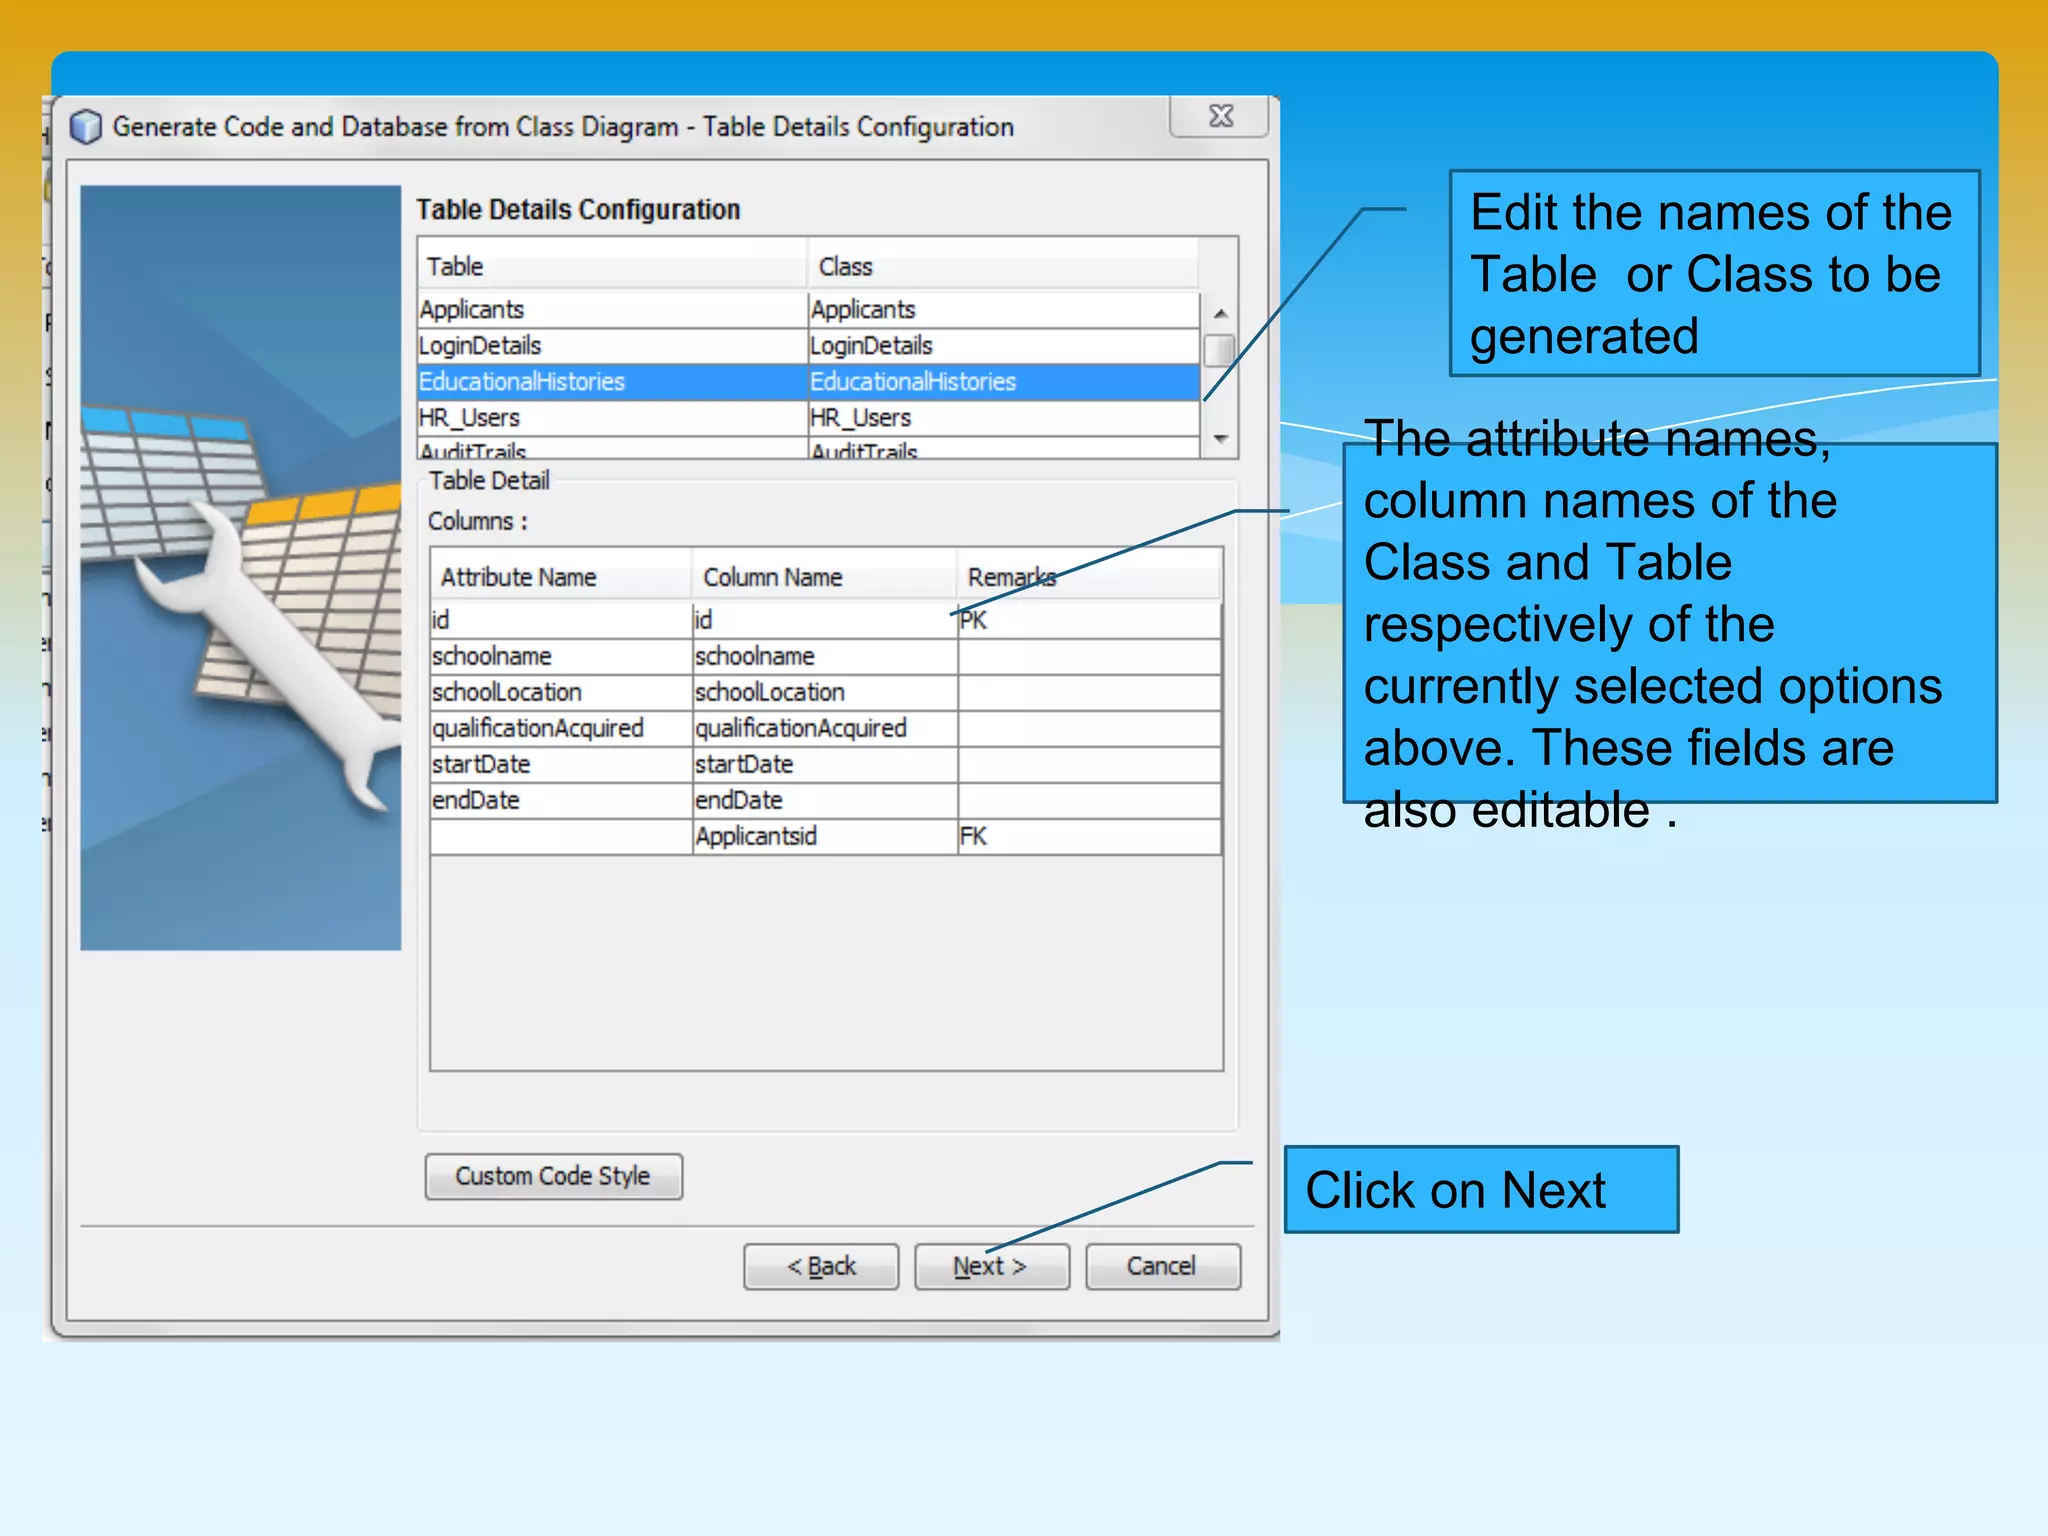
Task: Select schoolname in Column Name column
Action: pos(825,656)
